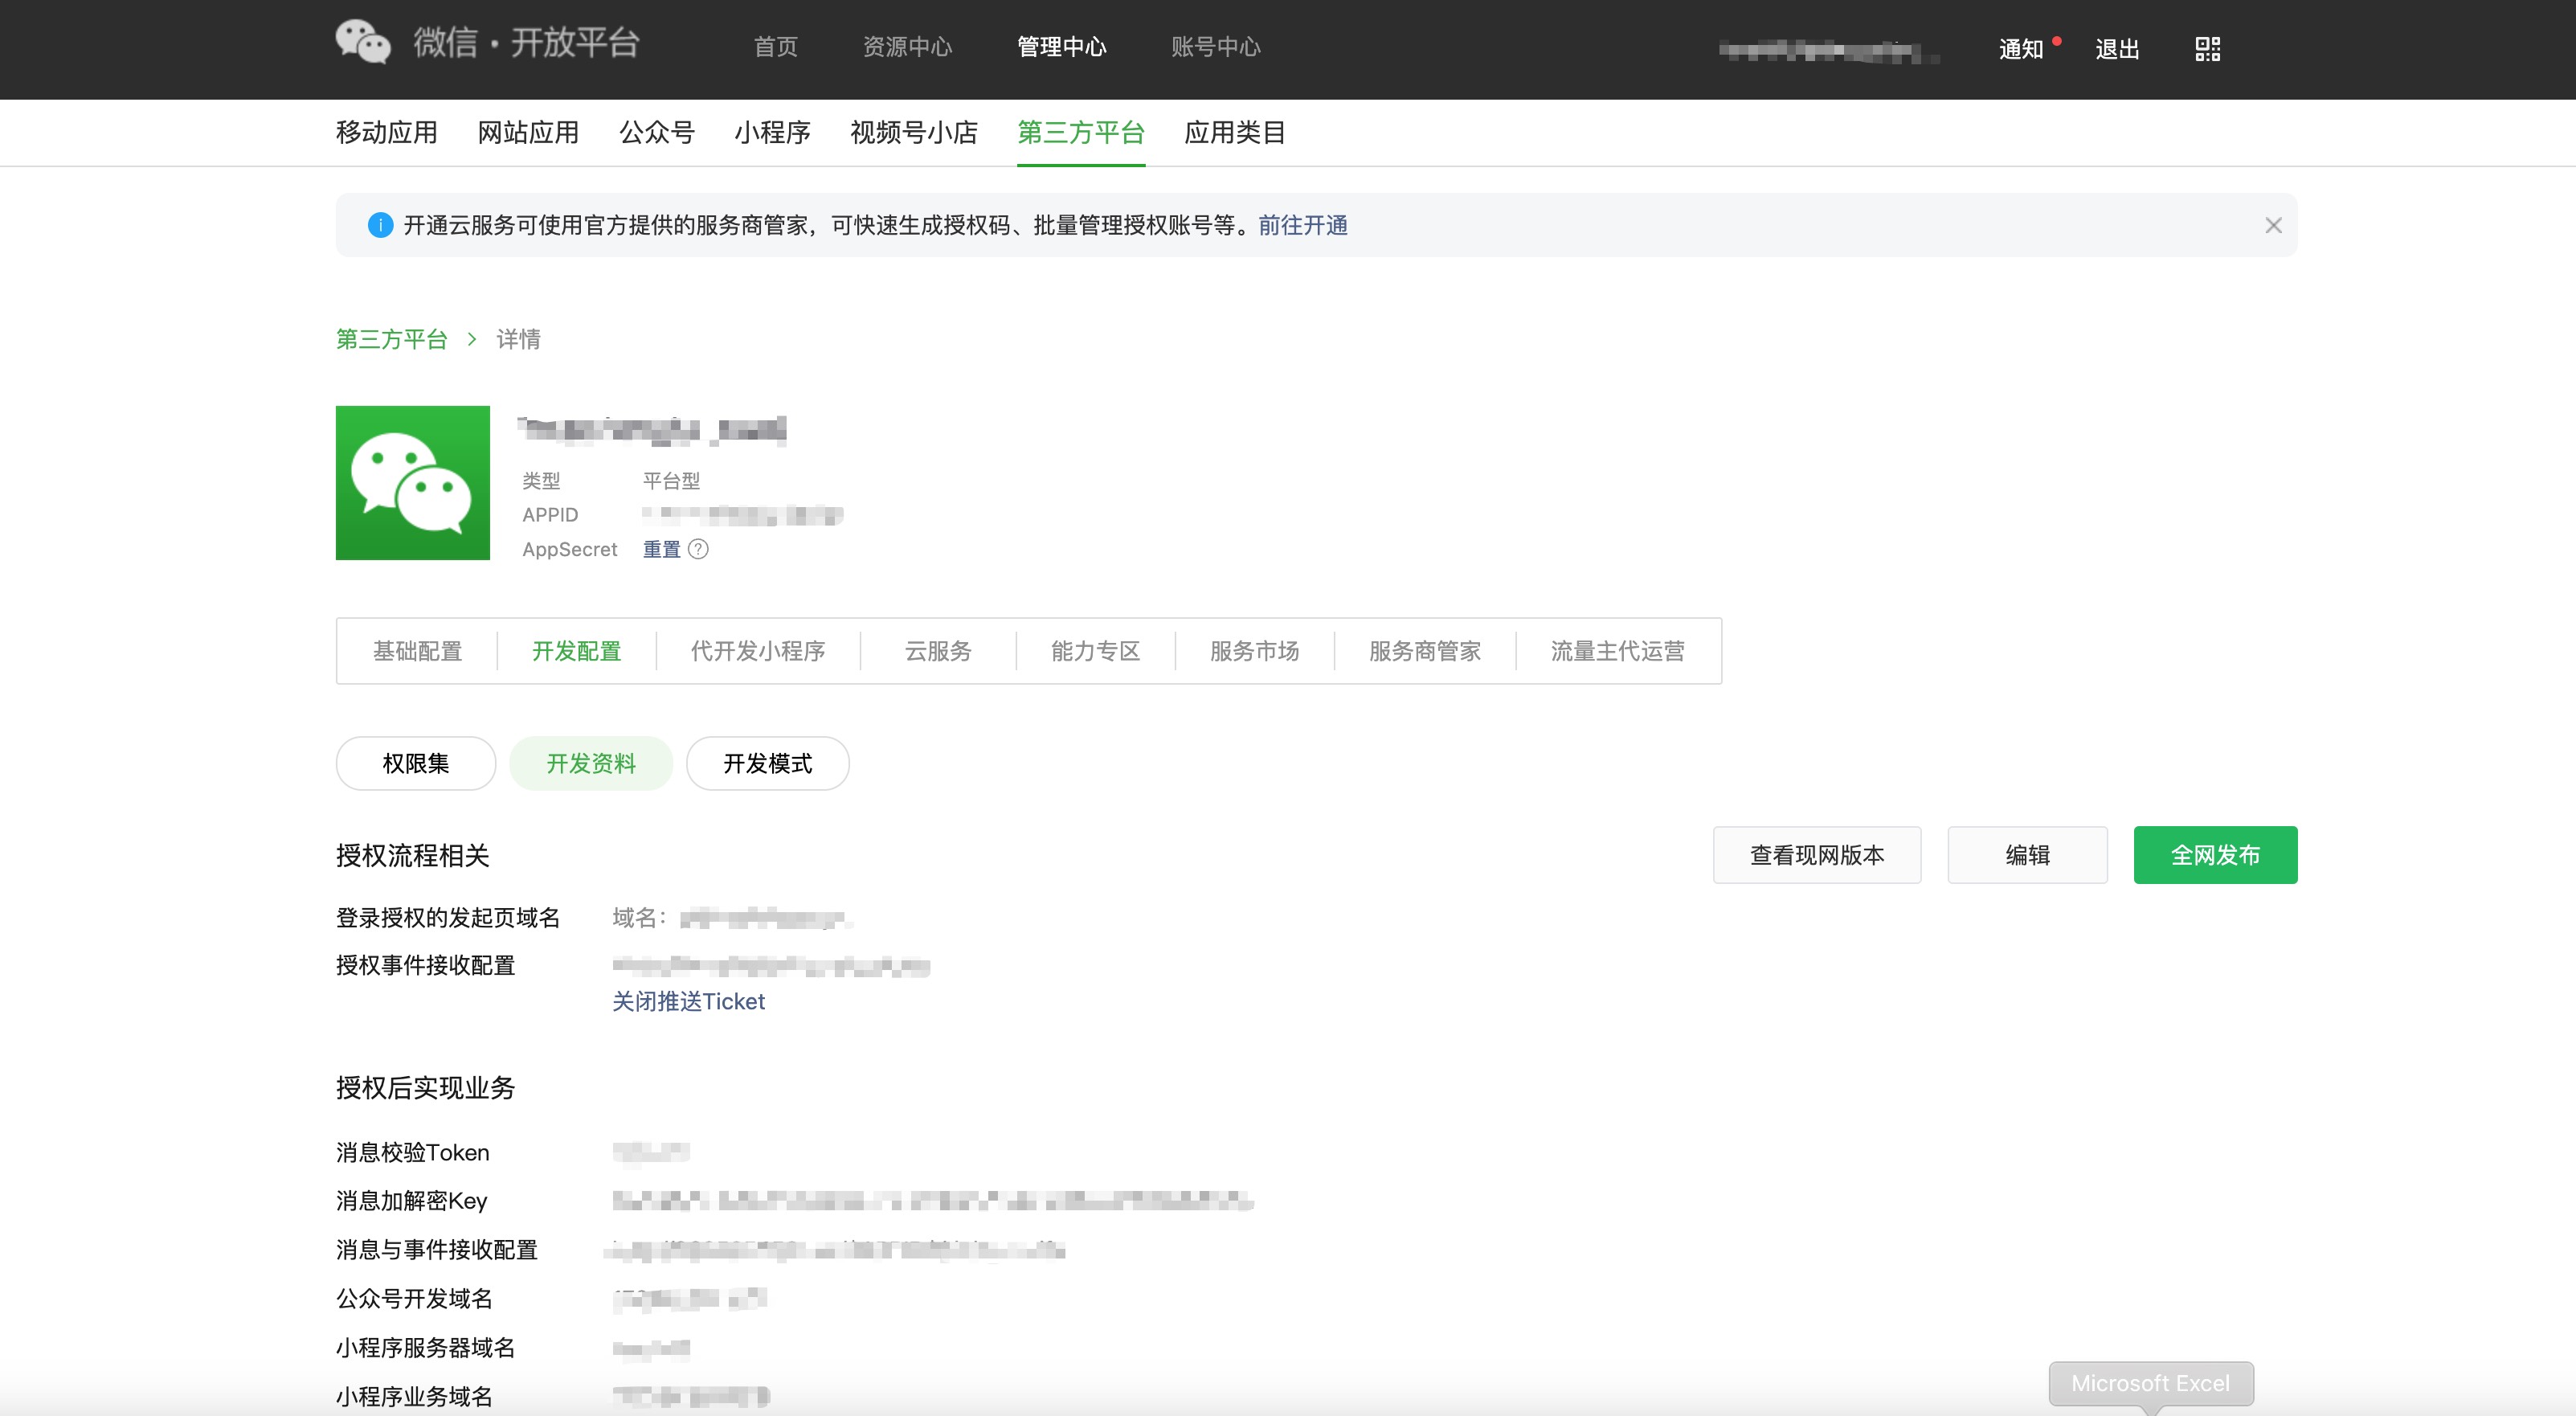Viewport: 2576px width, 1416px height.
Task: Switch to the 网站应用 tab
Action: [528, 132]
